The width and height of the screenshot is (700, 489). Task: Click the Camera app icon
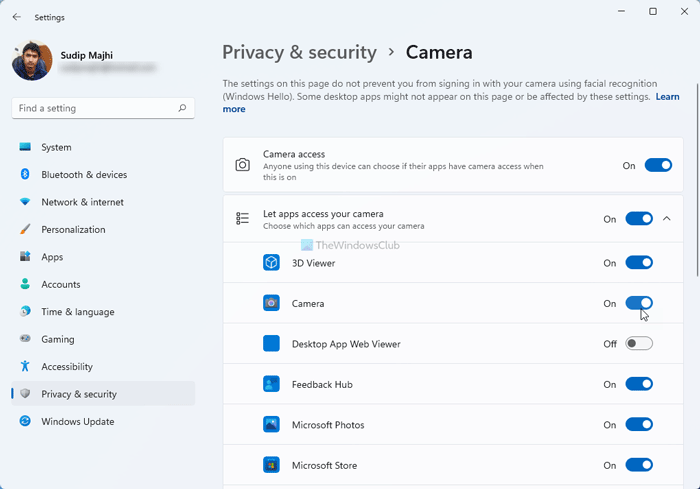pyautogui.click(x=271, y=303)
